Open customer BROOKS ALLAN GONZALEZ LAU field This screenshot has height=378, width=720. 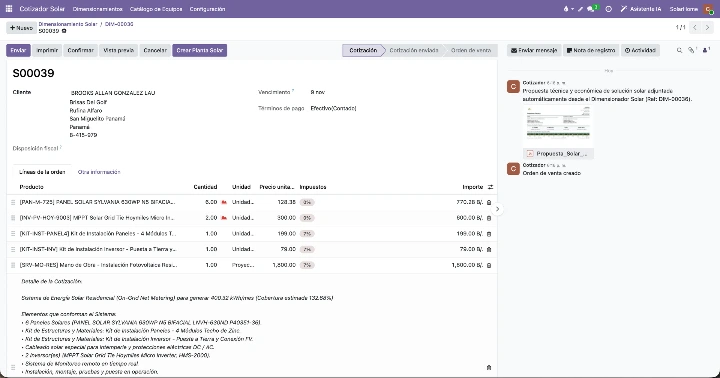click(113, 93)
